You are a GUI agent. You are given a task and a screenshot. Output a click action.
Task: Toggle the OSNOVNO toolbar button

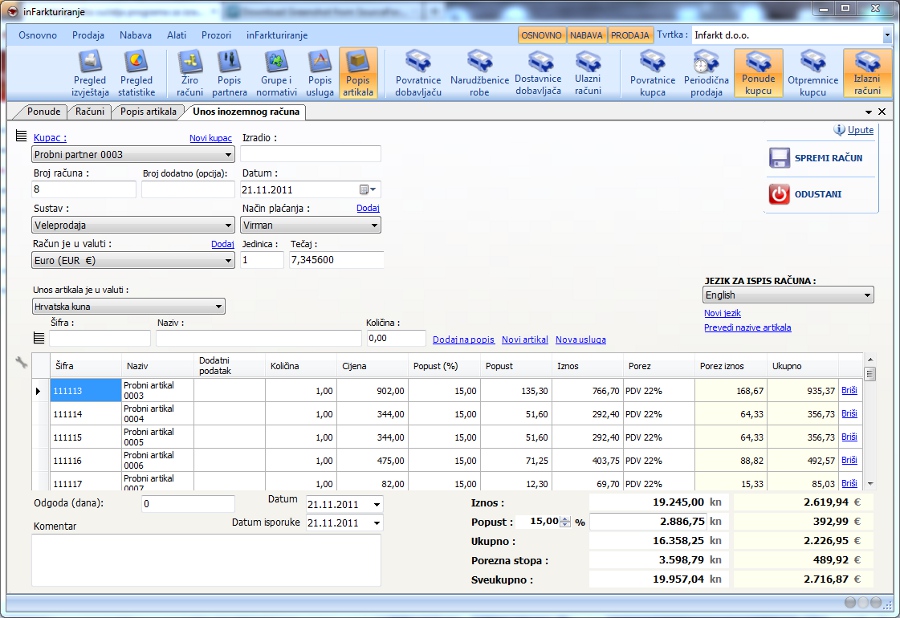pyautogui.click(x=541, y=35)
